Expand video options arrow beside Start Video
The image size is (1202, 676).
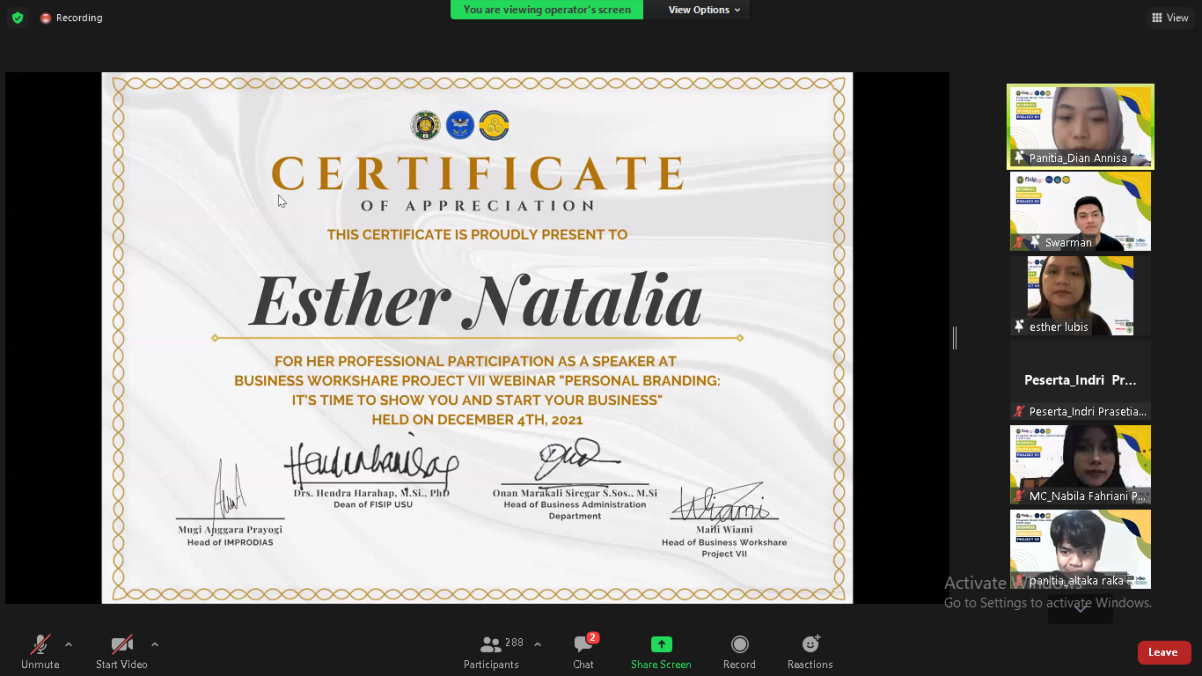point(154,644)
